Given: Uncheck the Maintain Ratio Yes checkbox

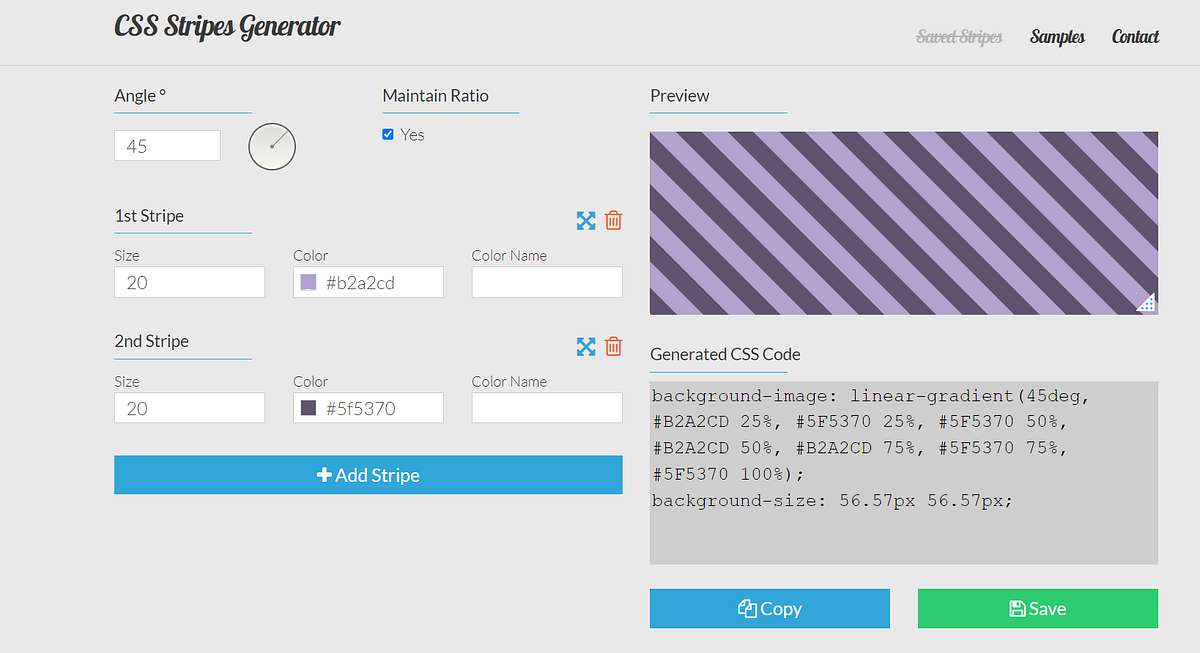Looking at the screenshot, I should [x=388, y=134].
